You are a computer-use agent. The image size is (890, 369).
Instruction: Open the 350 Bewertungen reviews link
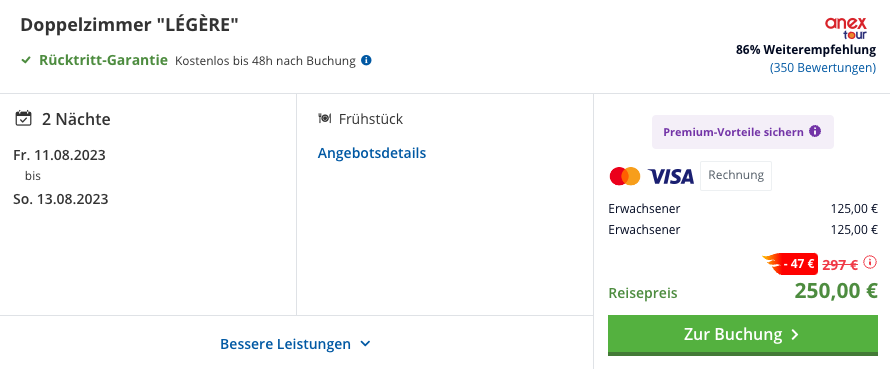coord(822,68)
